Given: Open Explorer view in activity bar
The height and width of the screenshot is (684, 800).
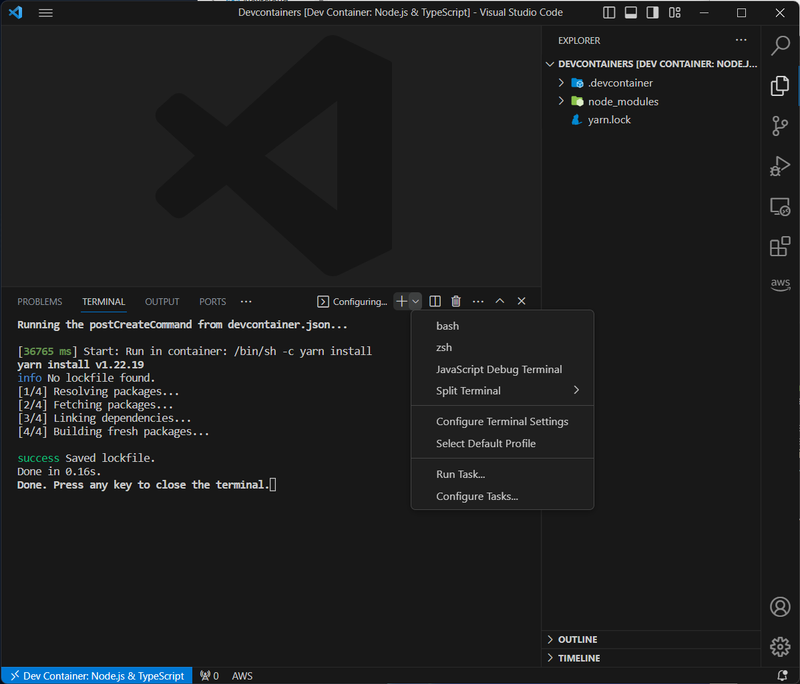Looking at the screenshot, I should pos(780,86).
